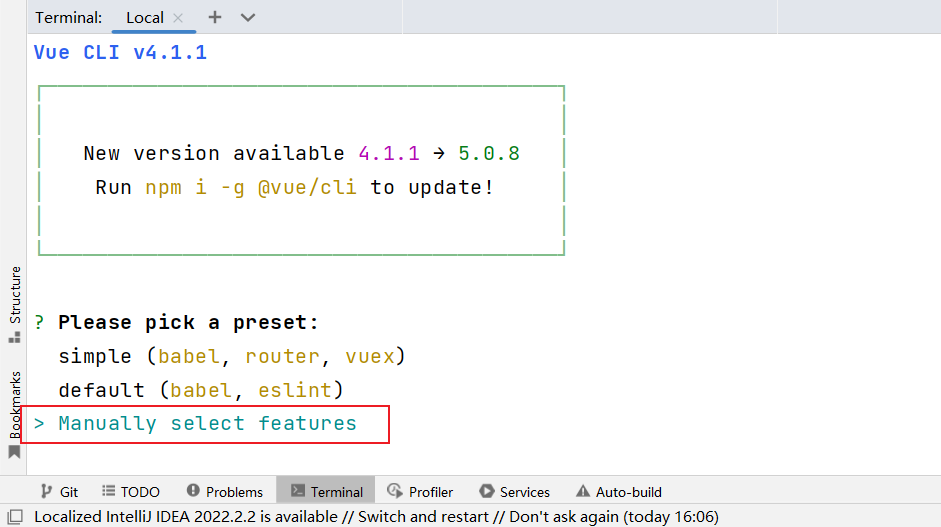The image size is (941, 527).
Task: Open the TODO tool window
Action: (131, 492)
